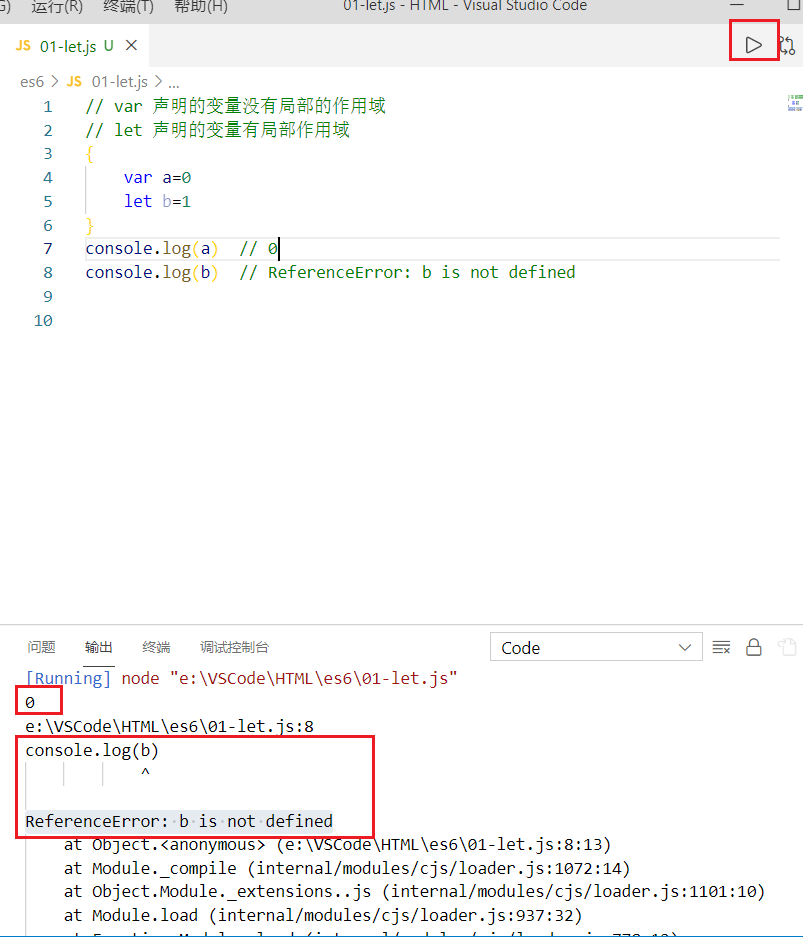Expand the 01-let.js breadcrumb item
The width and height of the screenshot is (803, 937).
pos(119,81)
